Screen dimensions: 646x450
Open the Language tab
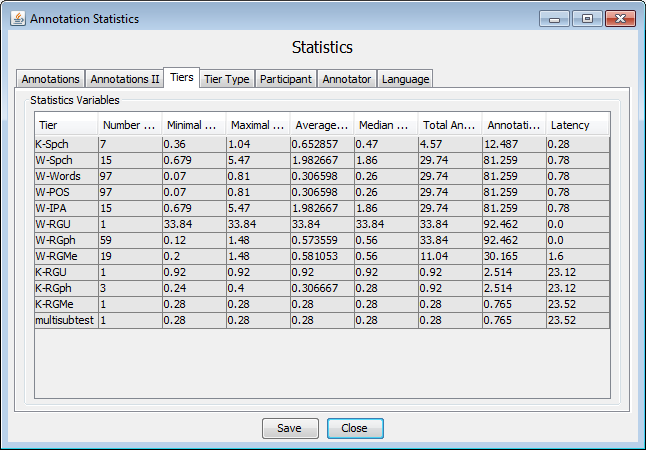(x=405, y=79)
